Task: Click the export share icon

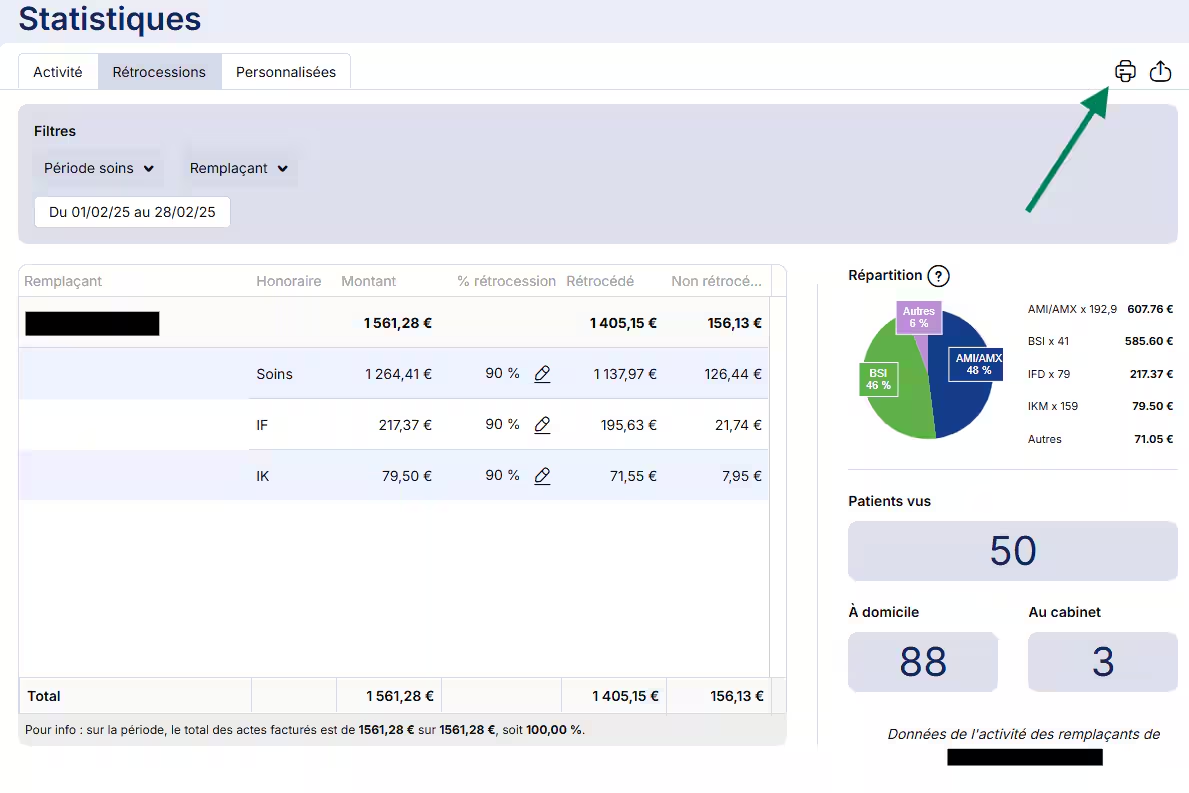Action: (x=1160, y=71)
